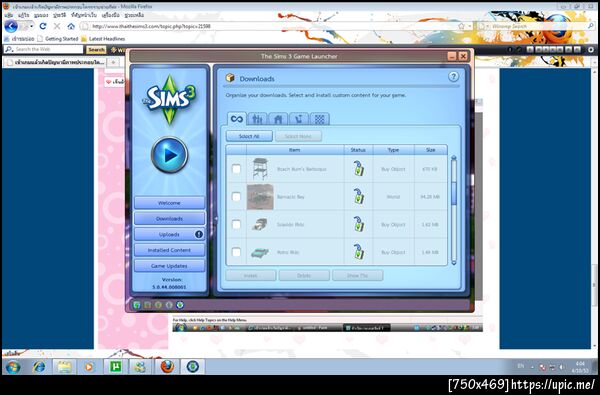This screenshot has height=395, width=600.
Task: Open the Welcome section in launcher
Action: click(x=170, y=203)
